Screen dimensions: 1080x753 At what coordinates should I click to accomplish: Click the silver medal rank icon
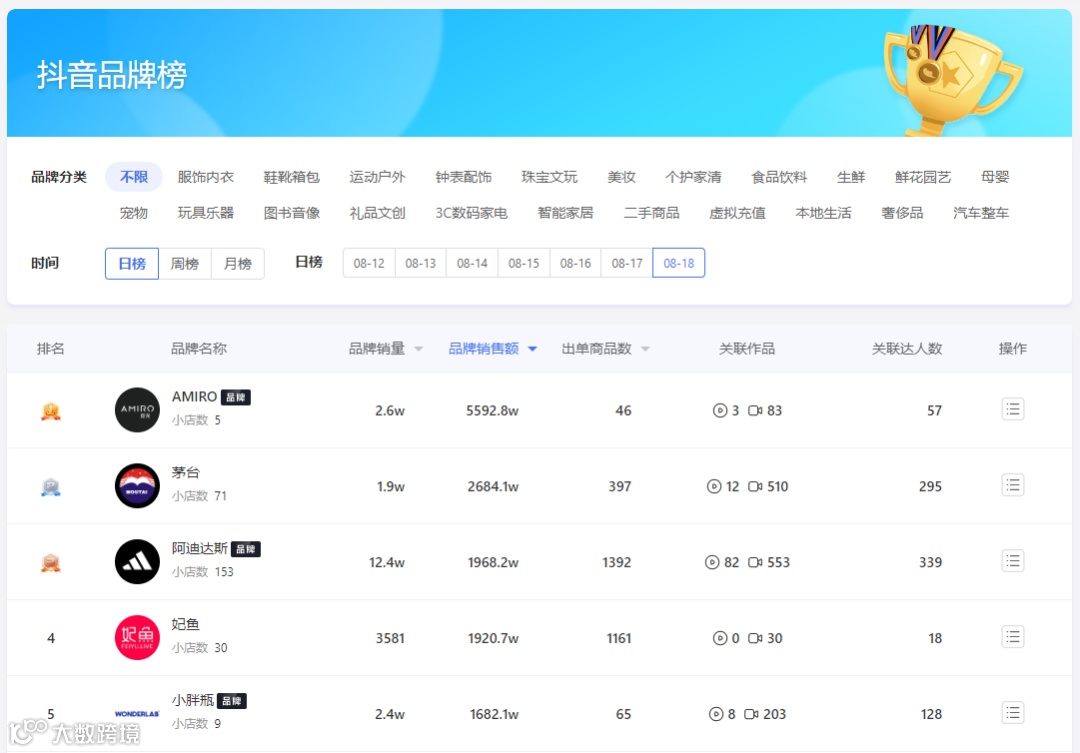pos(51,487)
